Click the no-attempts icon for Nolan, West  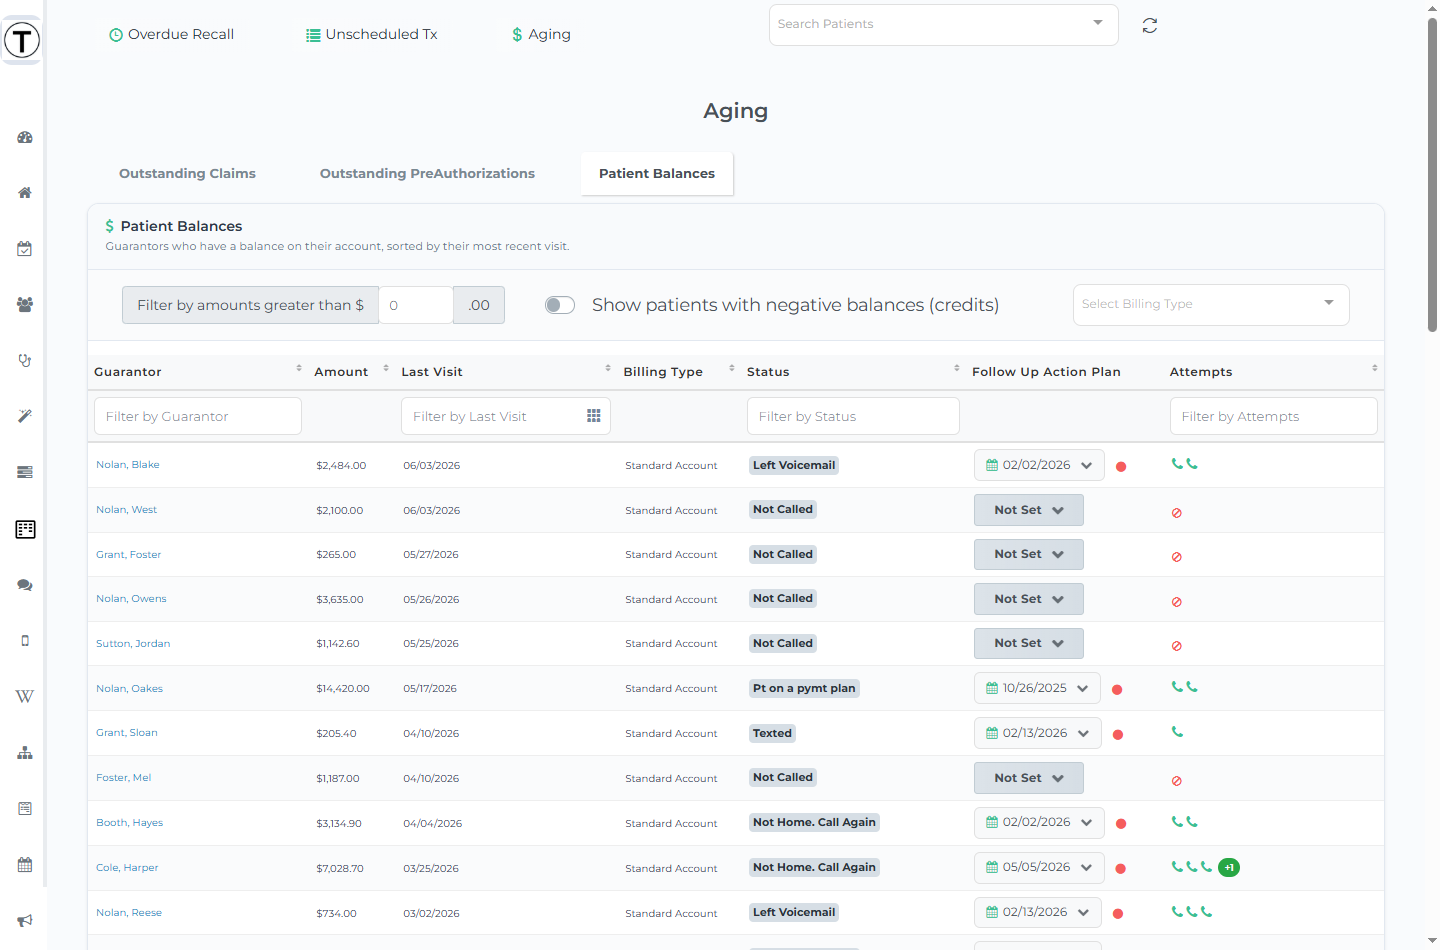(1177, 513)
